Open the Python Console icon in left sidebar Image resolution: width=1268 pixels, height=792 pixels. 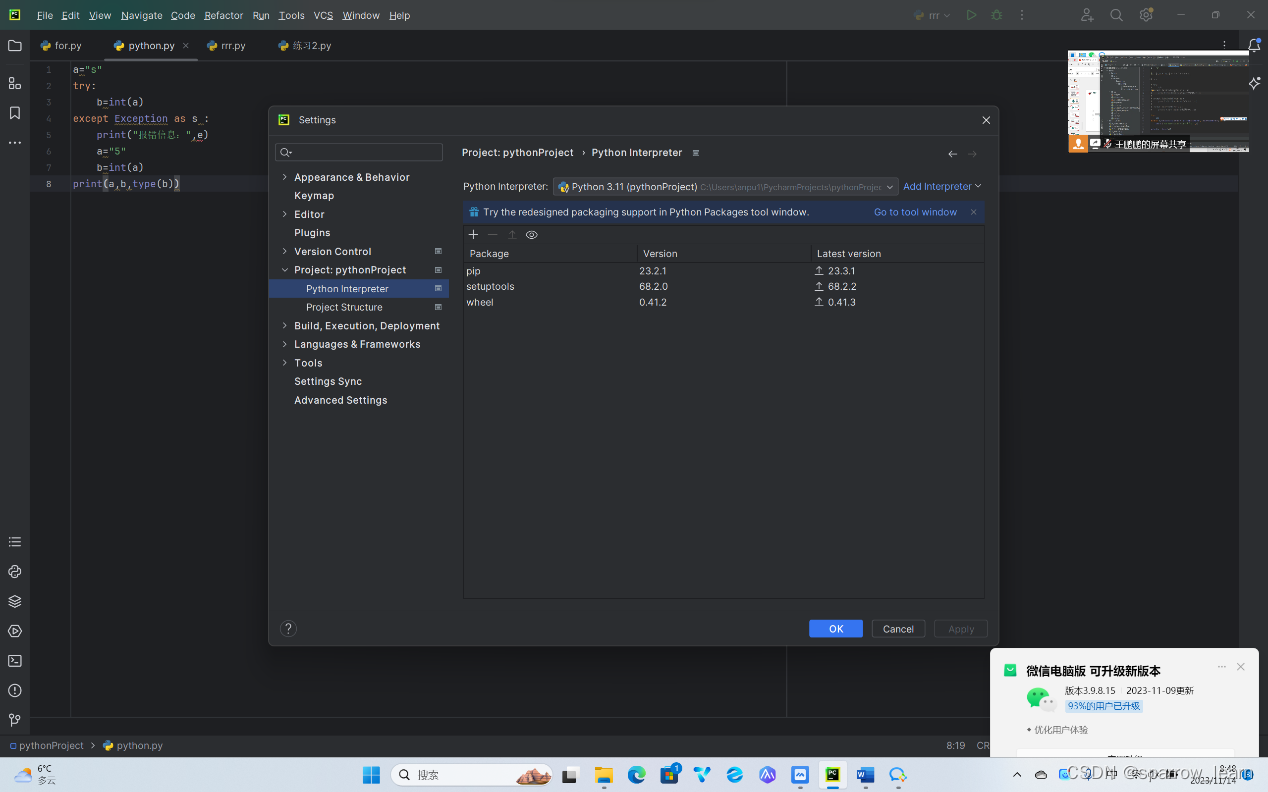(14, 572)
